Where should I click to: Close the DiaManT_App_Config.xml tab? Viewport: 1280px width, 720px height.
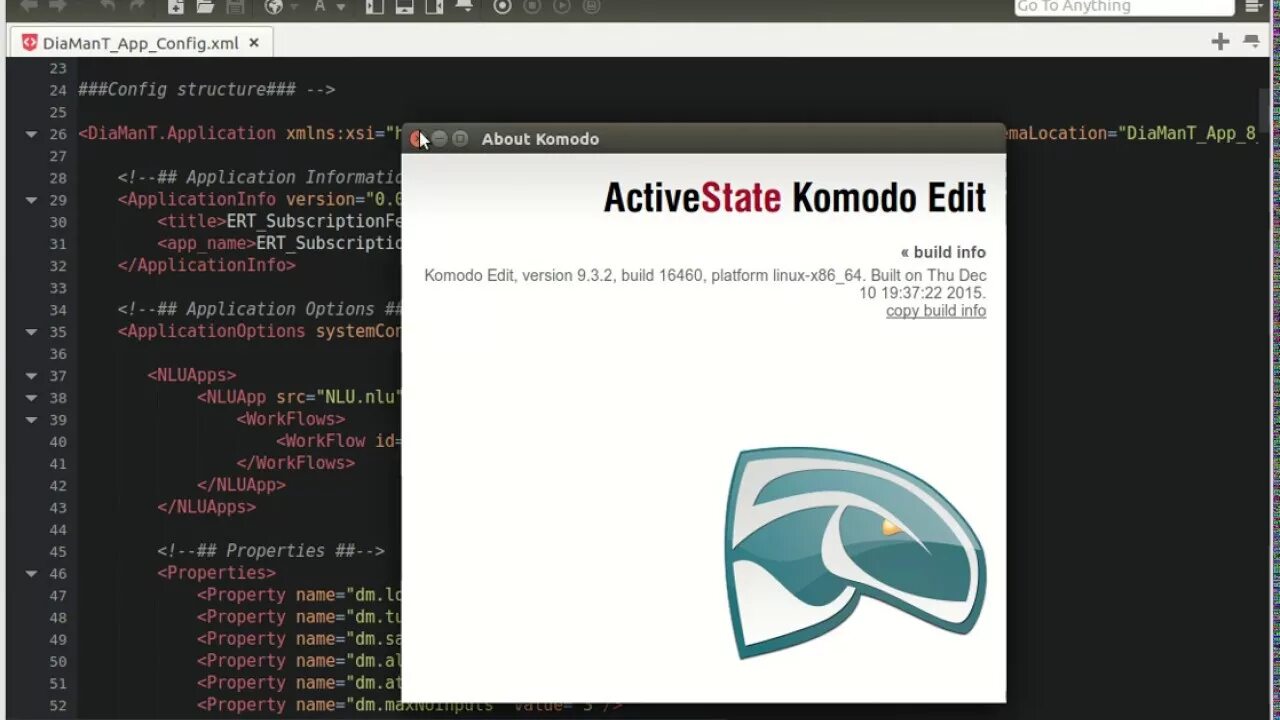coord(254,43)
